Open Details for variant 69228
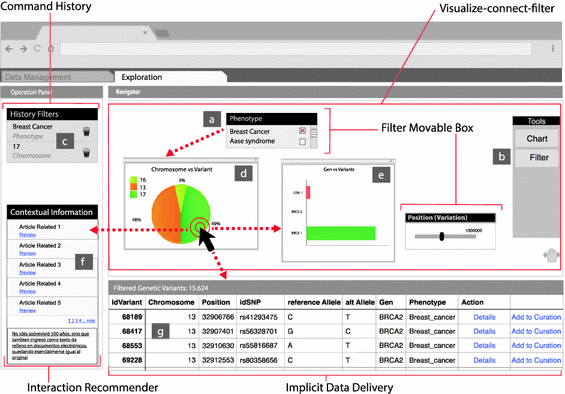Image resolution: width=565 pixels, height=394 pixels. (x=484, y=360)
